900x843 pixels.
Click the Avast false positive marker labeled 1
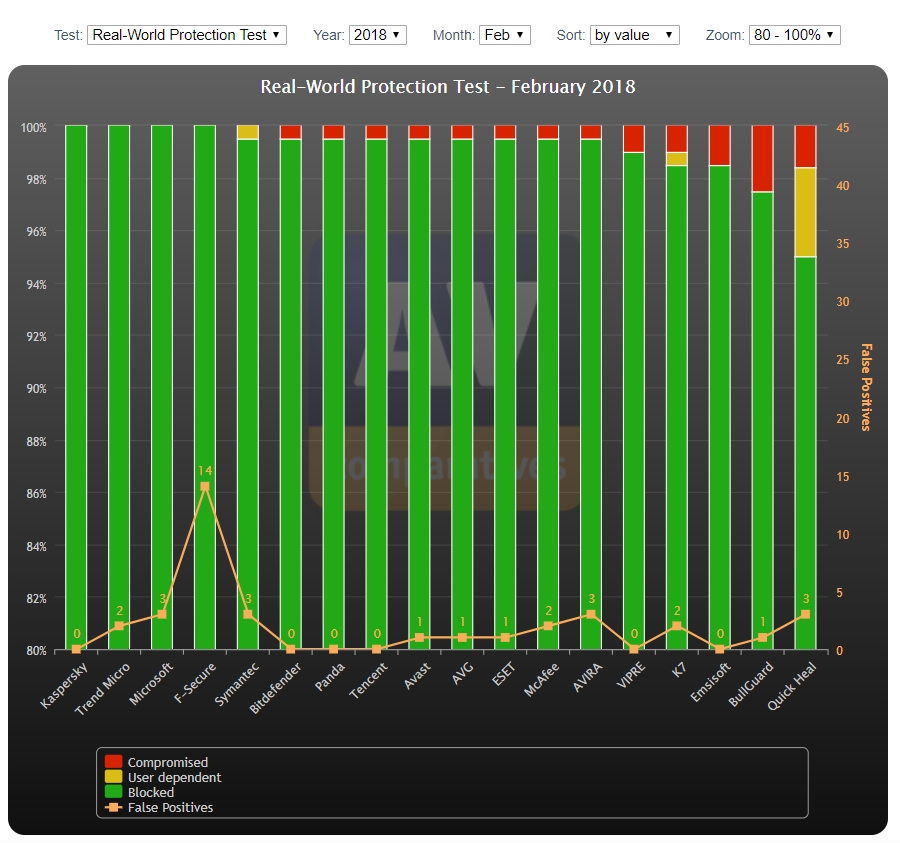tap(419, 638)
